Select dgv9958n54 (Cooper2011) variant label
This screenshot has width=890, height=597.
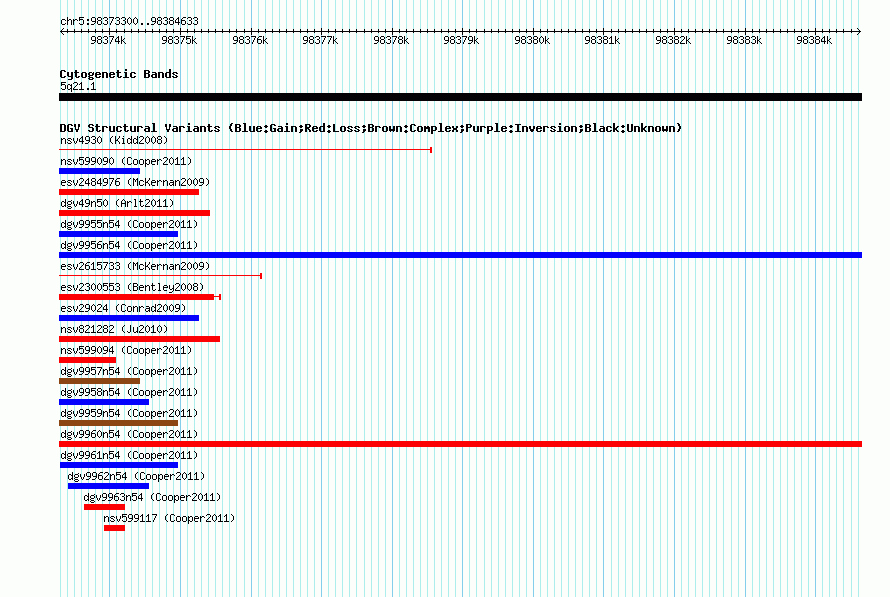pos(129,392)
